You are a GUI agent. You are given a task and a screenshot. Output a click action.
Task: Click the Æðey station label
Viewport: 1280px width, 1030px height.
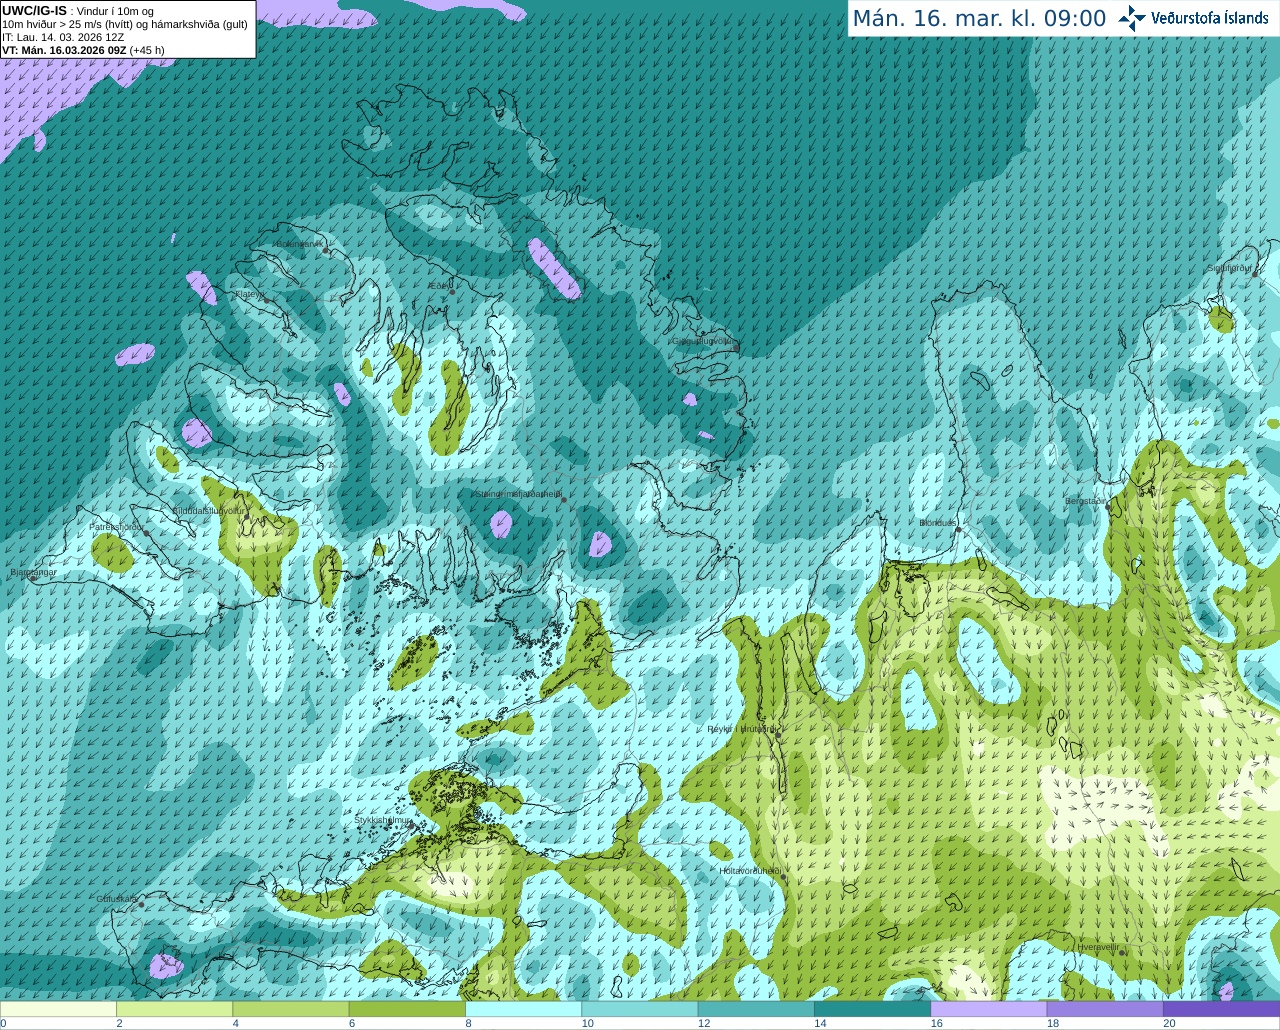(440, 286)
